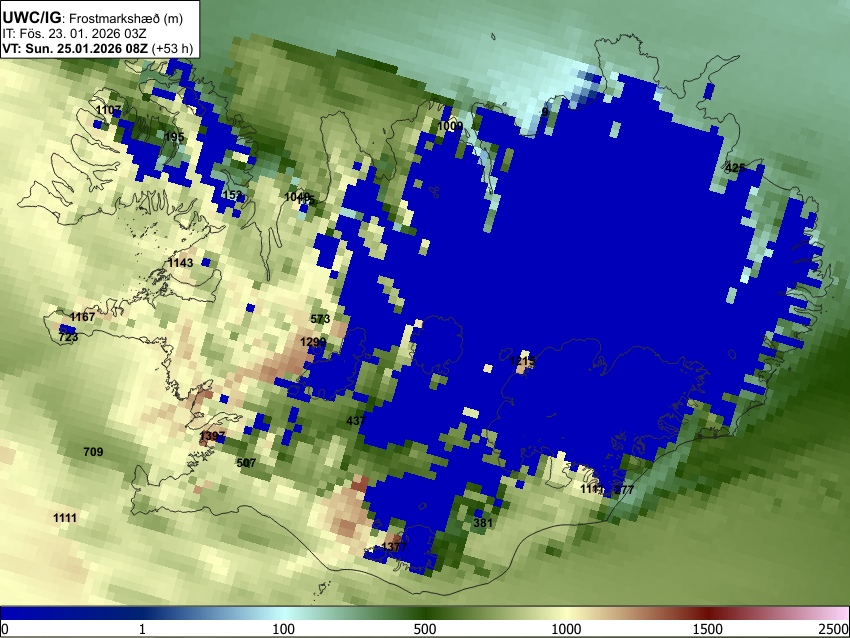Click the station value 1299
This screenshot has height=638, width=850.
click(313, 341)
